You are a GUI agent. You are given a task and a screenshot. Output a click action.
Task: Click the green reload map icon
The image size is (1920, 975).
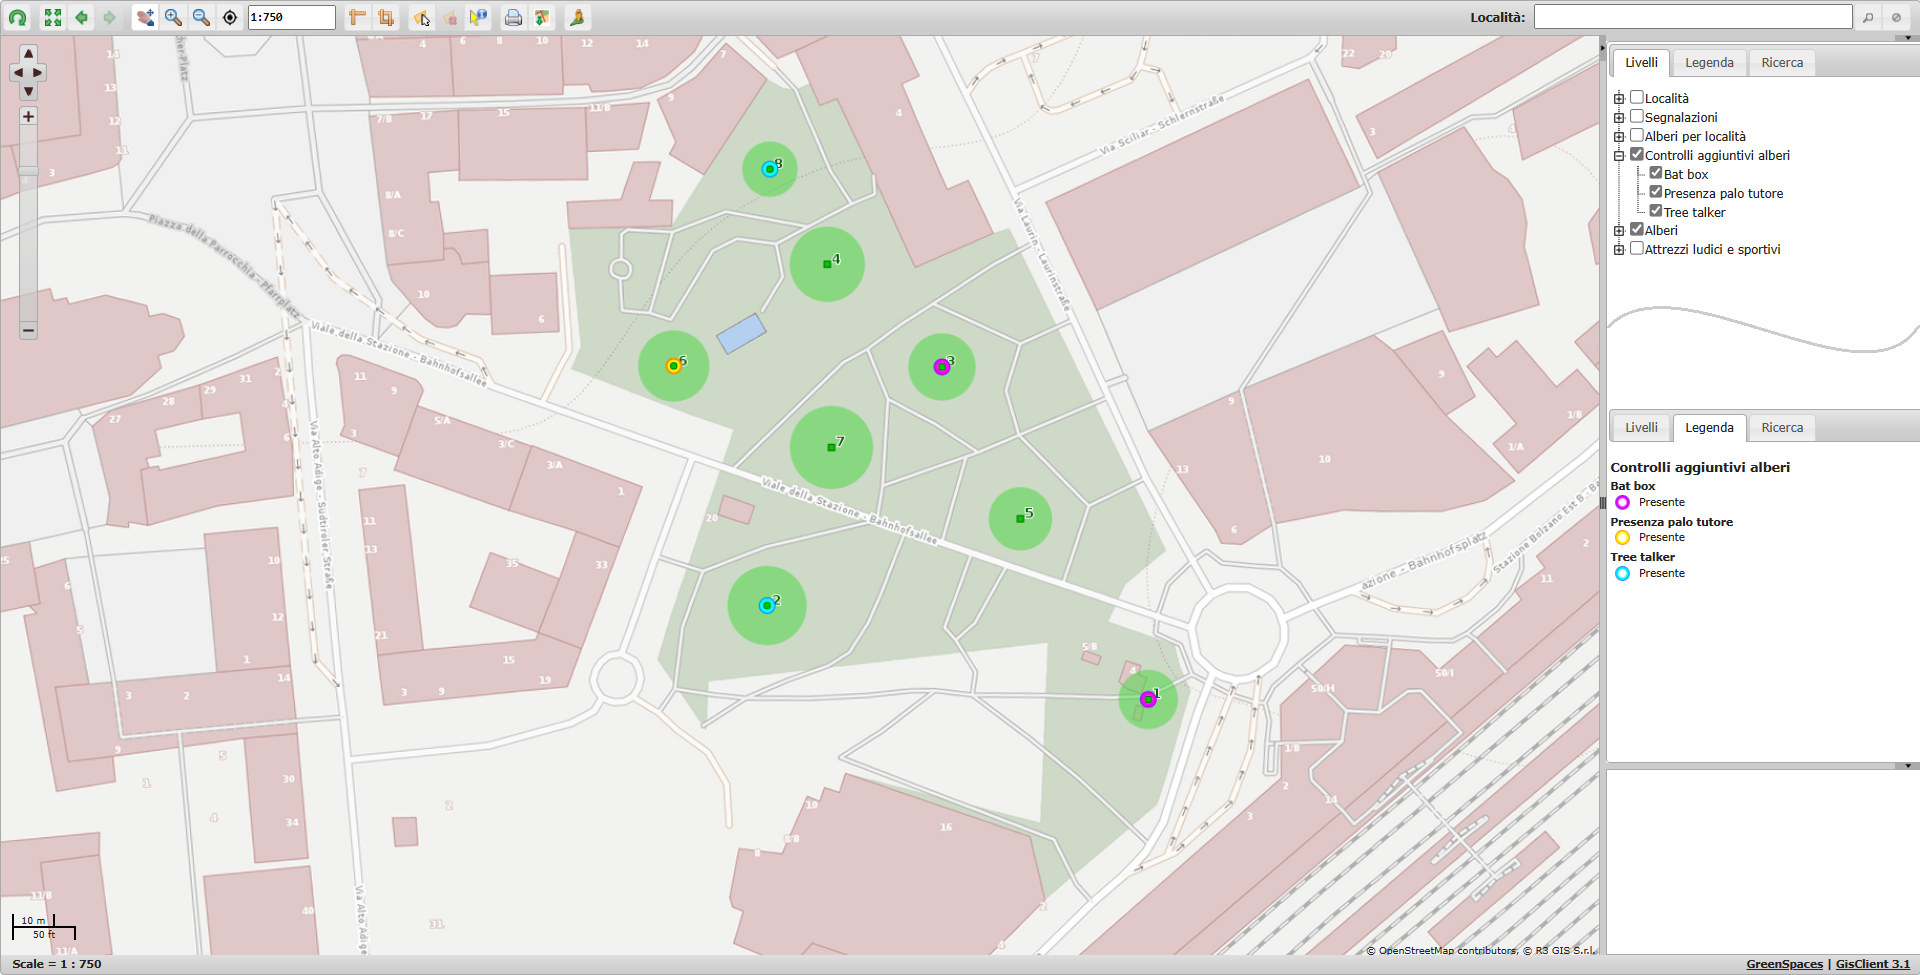click(x=18, y=17)
